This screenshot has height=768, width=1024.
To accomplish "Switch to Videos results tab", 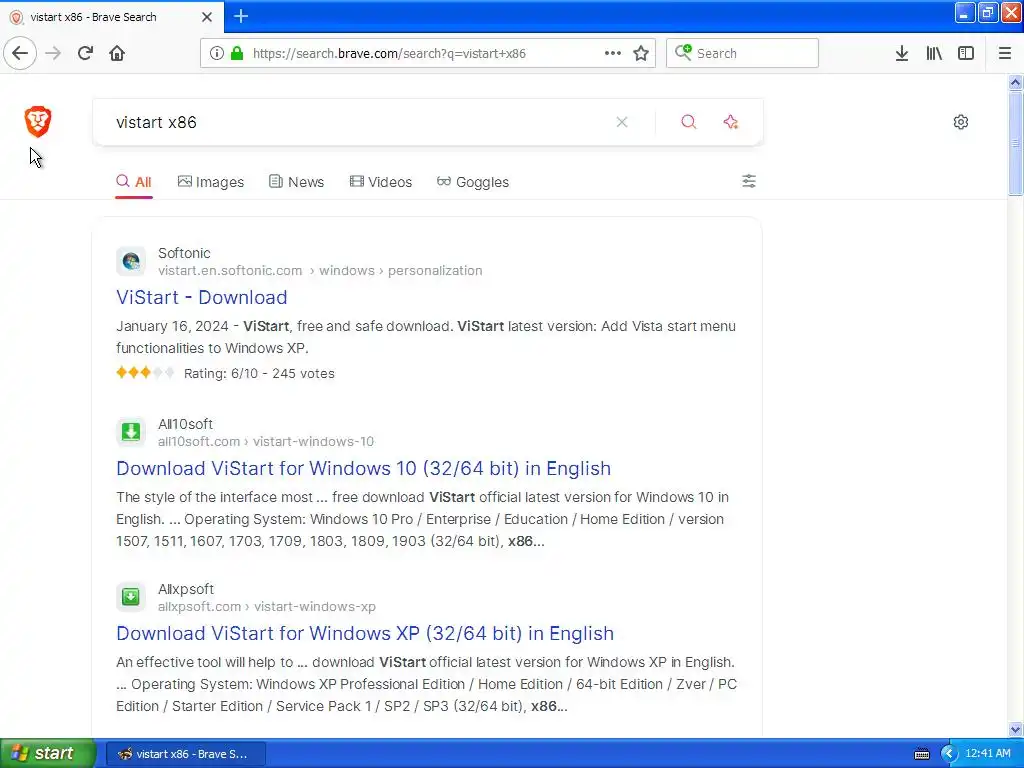I will pos(381,182).
